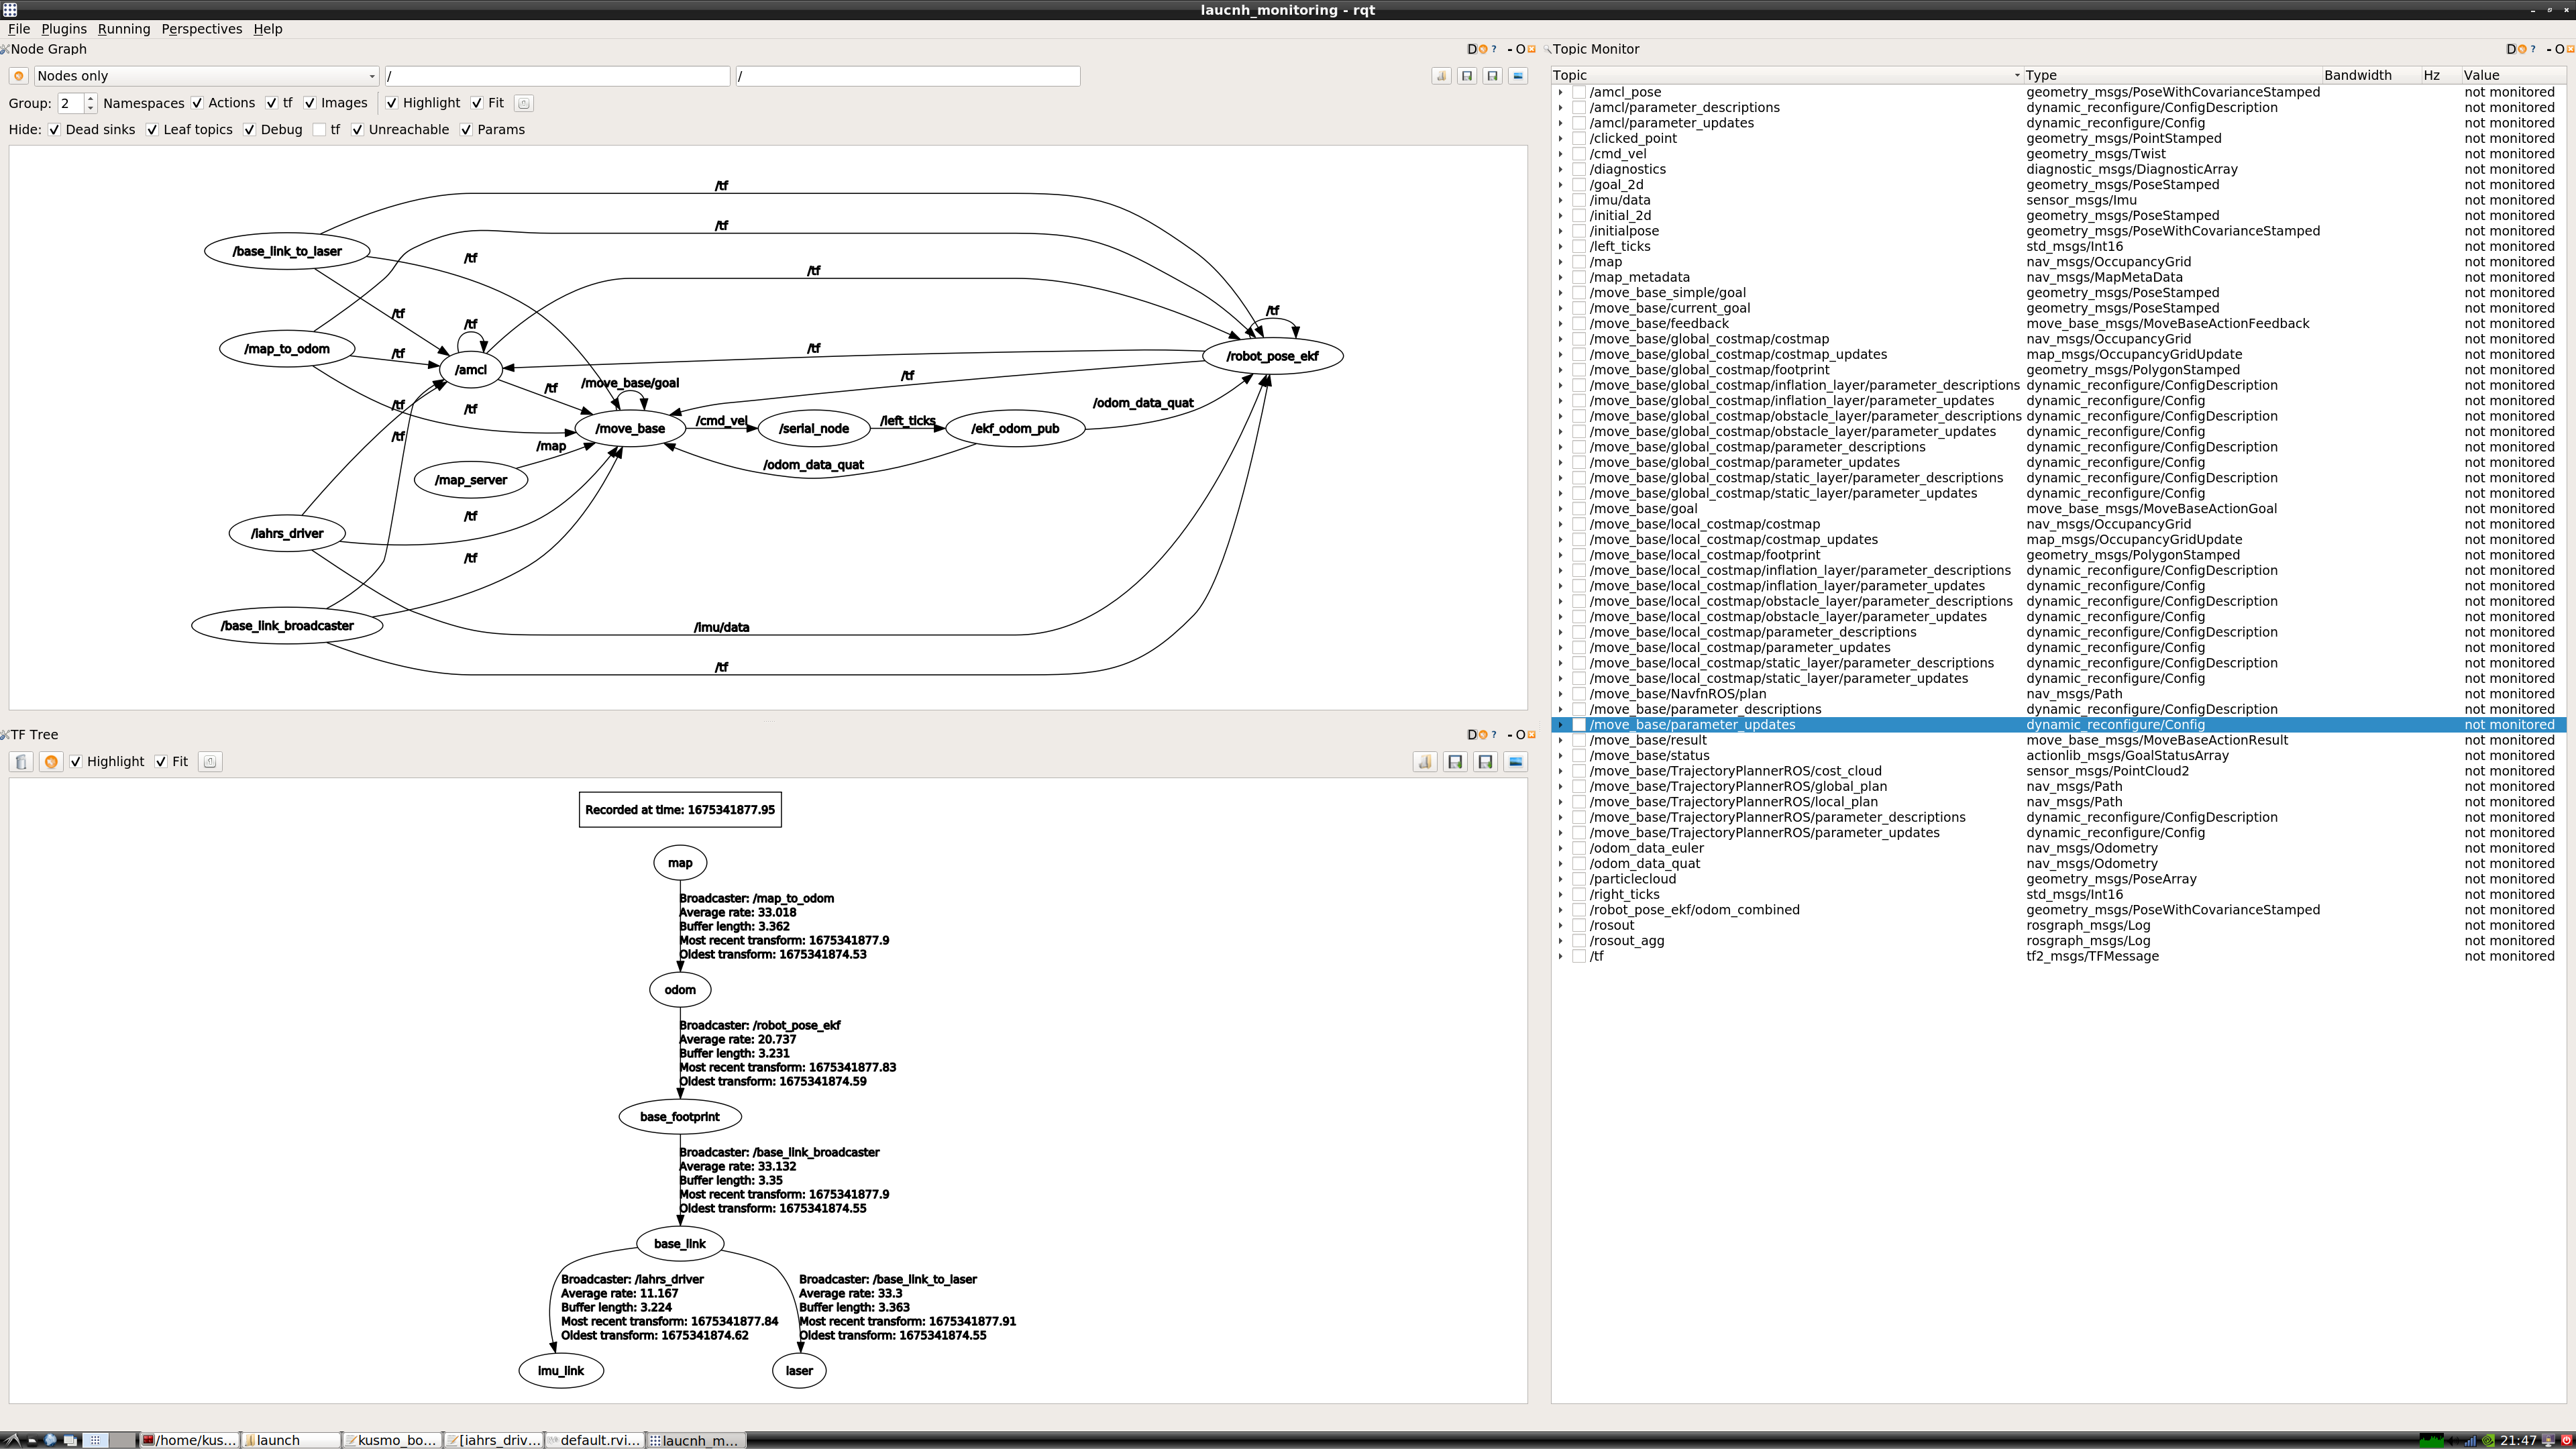Increase the Group depth spinner value
The width and height of the screenshot is (2576, 1449).
[90, 98]
